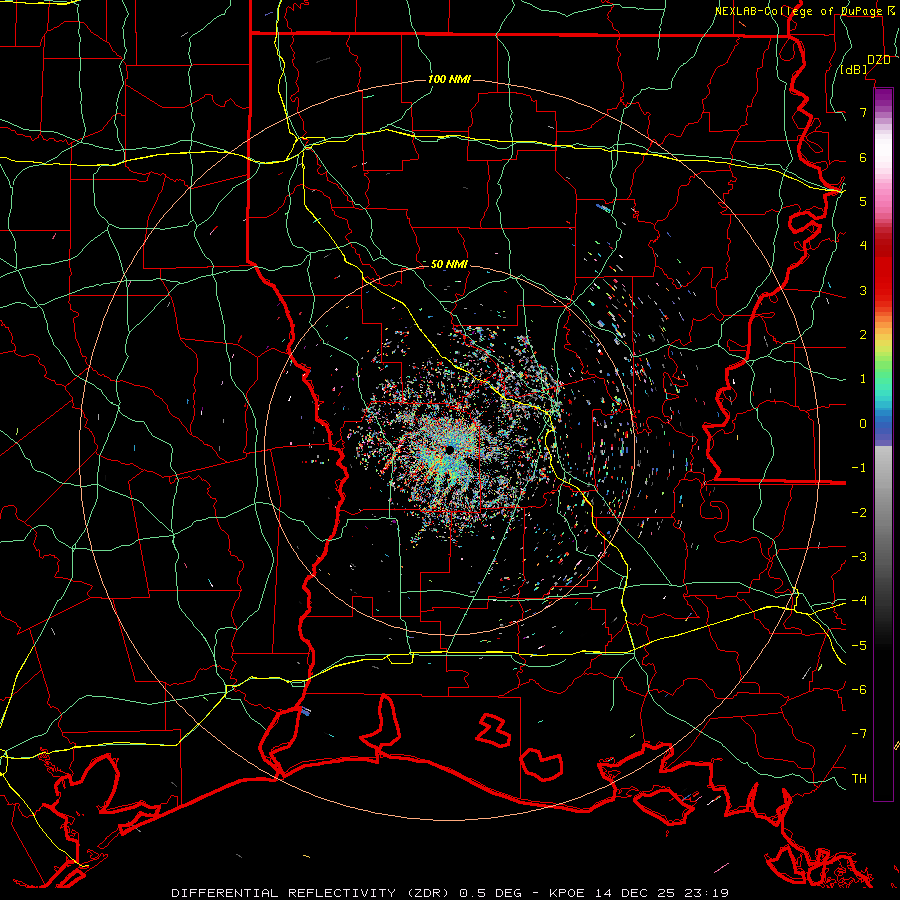The height and width of the screenshot is (900, 900).
Task: Click the -2 value on the color scale
Action: 859,513
